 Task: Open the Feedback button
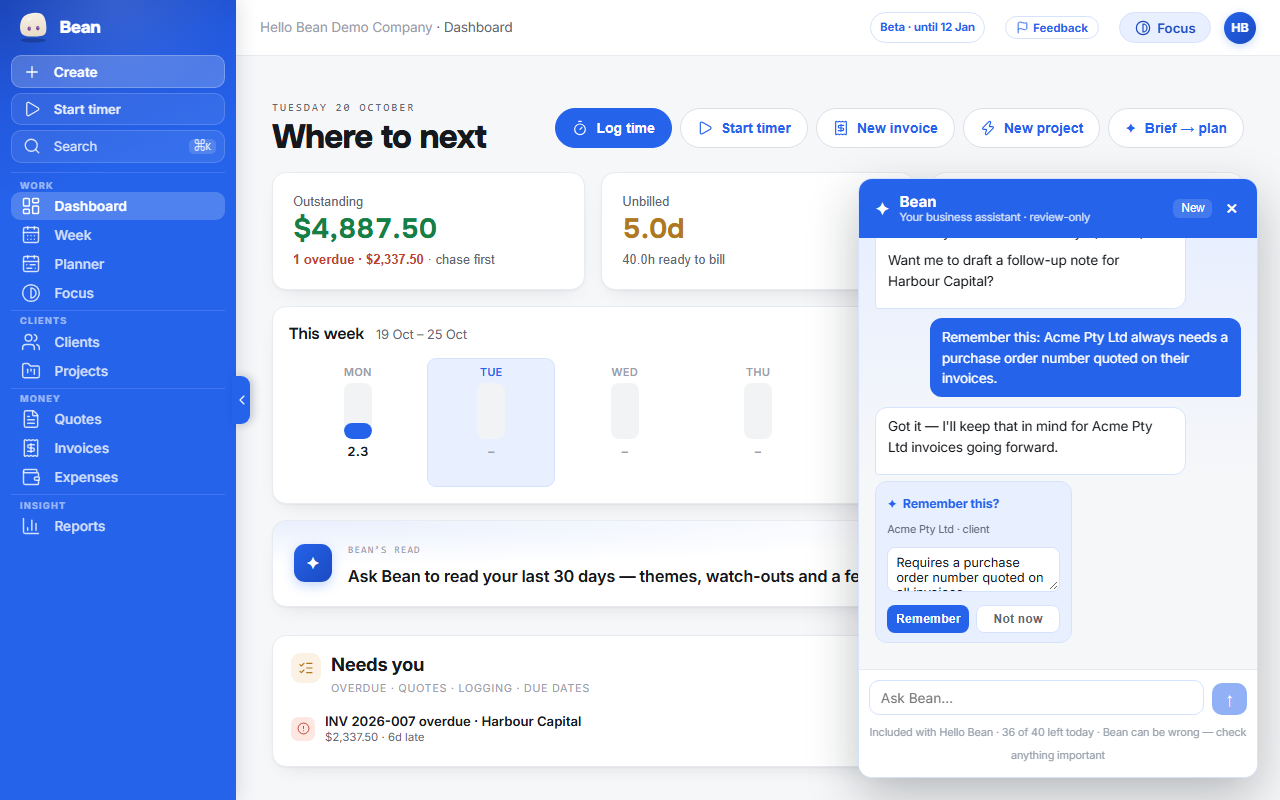pyautogui.click(x=1052, y=28)
